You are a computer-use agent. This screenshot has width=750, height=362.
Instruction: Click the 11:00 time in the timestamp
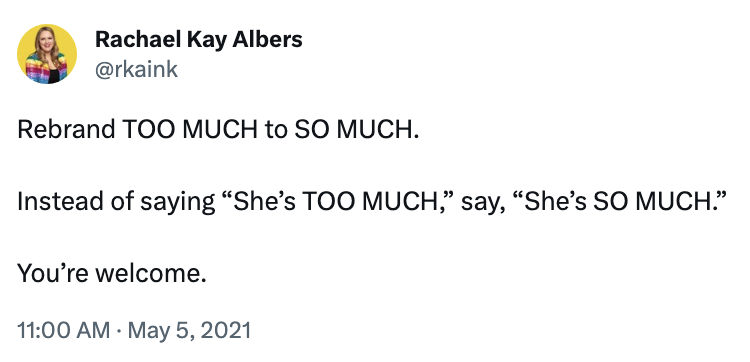(44, 330)
